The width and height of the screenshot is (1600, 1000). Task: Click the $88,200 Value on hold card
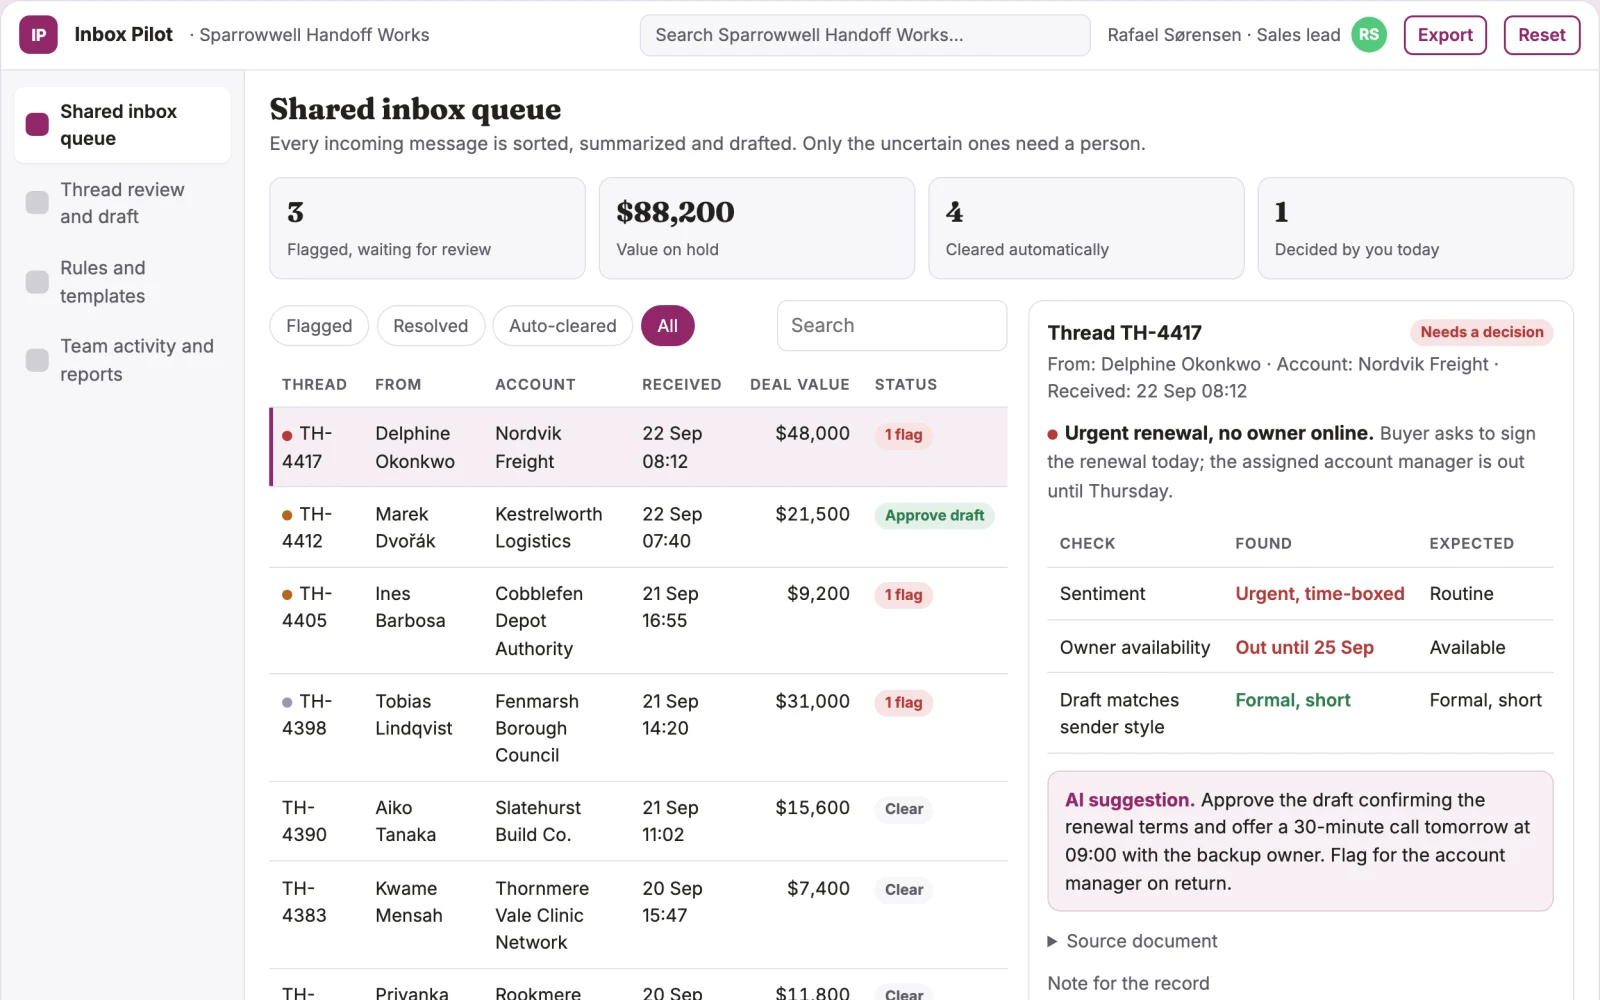(757, 228)
